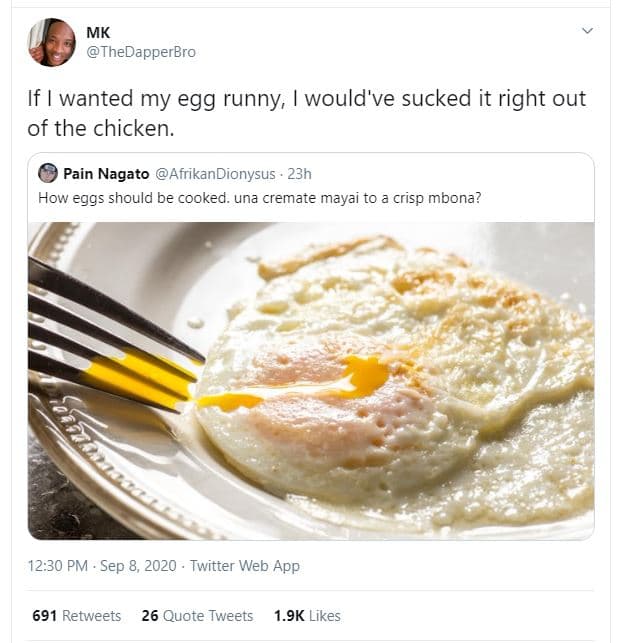Go to the @AfrikanDionysus handle
The image size is (620, 643).
coord(213,173)
